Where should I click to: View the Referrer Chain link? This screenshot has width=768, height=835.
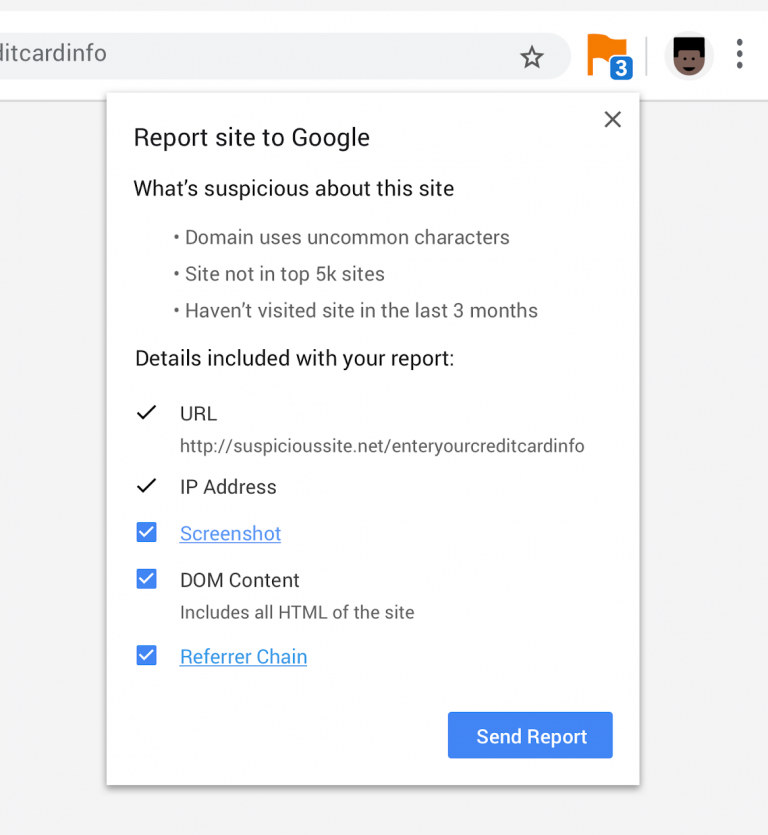click(243, 657)
